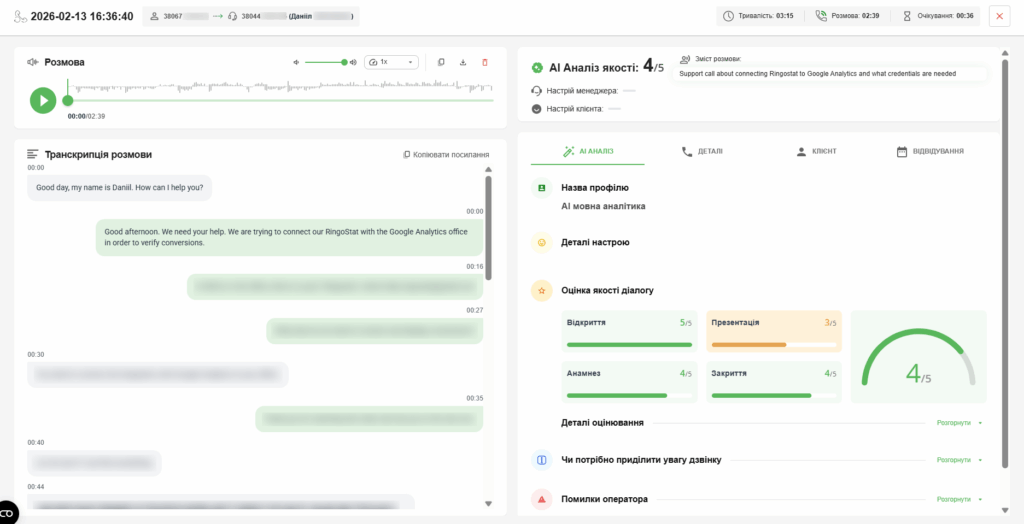Click the loud-volume speaker icon

[353, 62]
